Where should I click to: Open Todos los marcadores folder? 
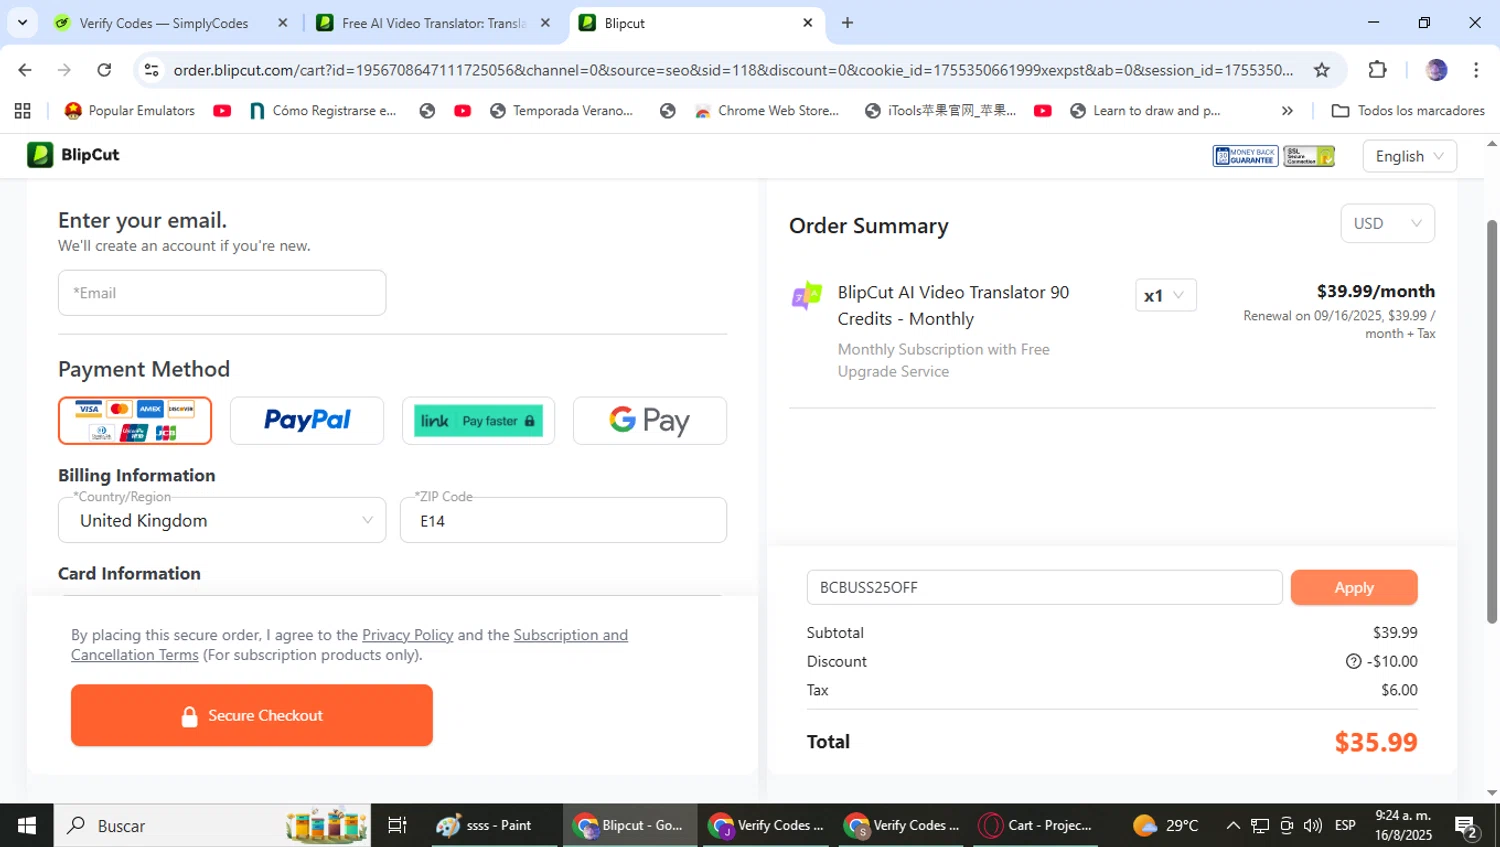(1408, 111)
